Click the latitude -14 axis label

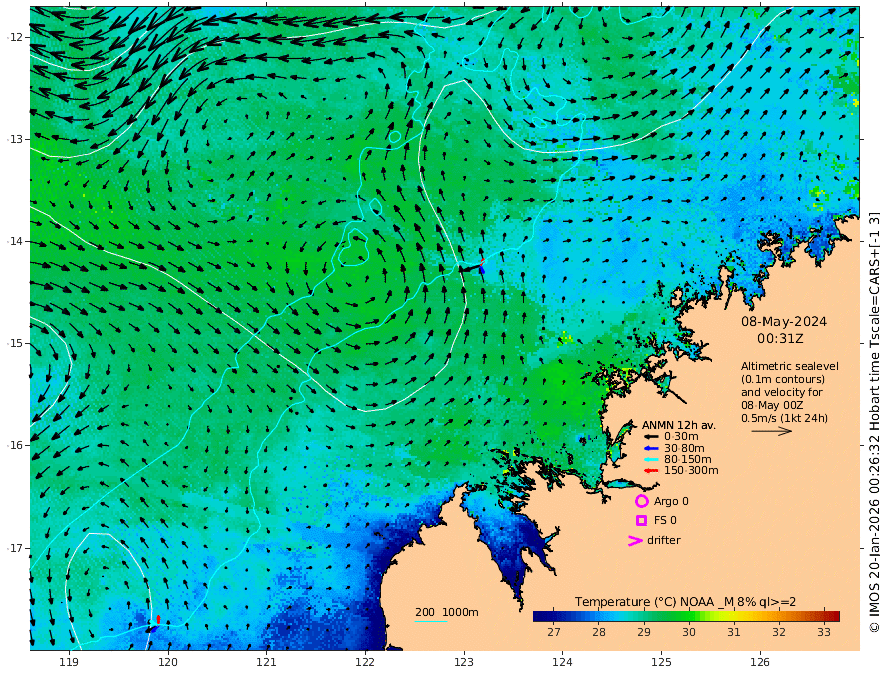click(15, 241)
